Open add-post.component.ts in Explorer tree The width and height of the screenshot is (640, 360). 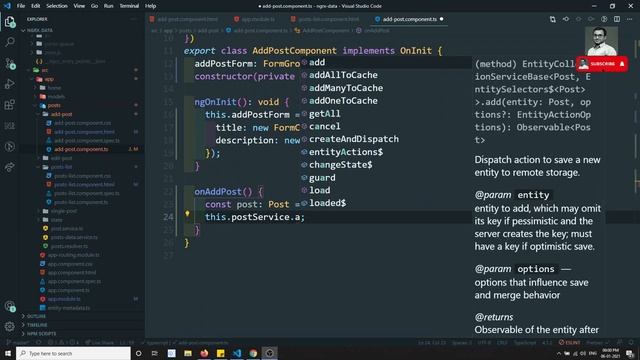[x=81, y=149]
